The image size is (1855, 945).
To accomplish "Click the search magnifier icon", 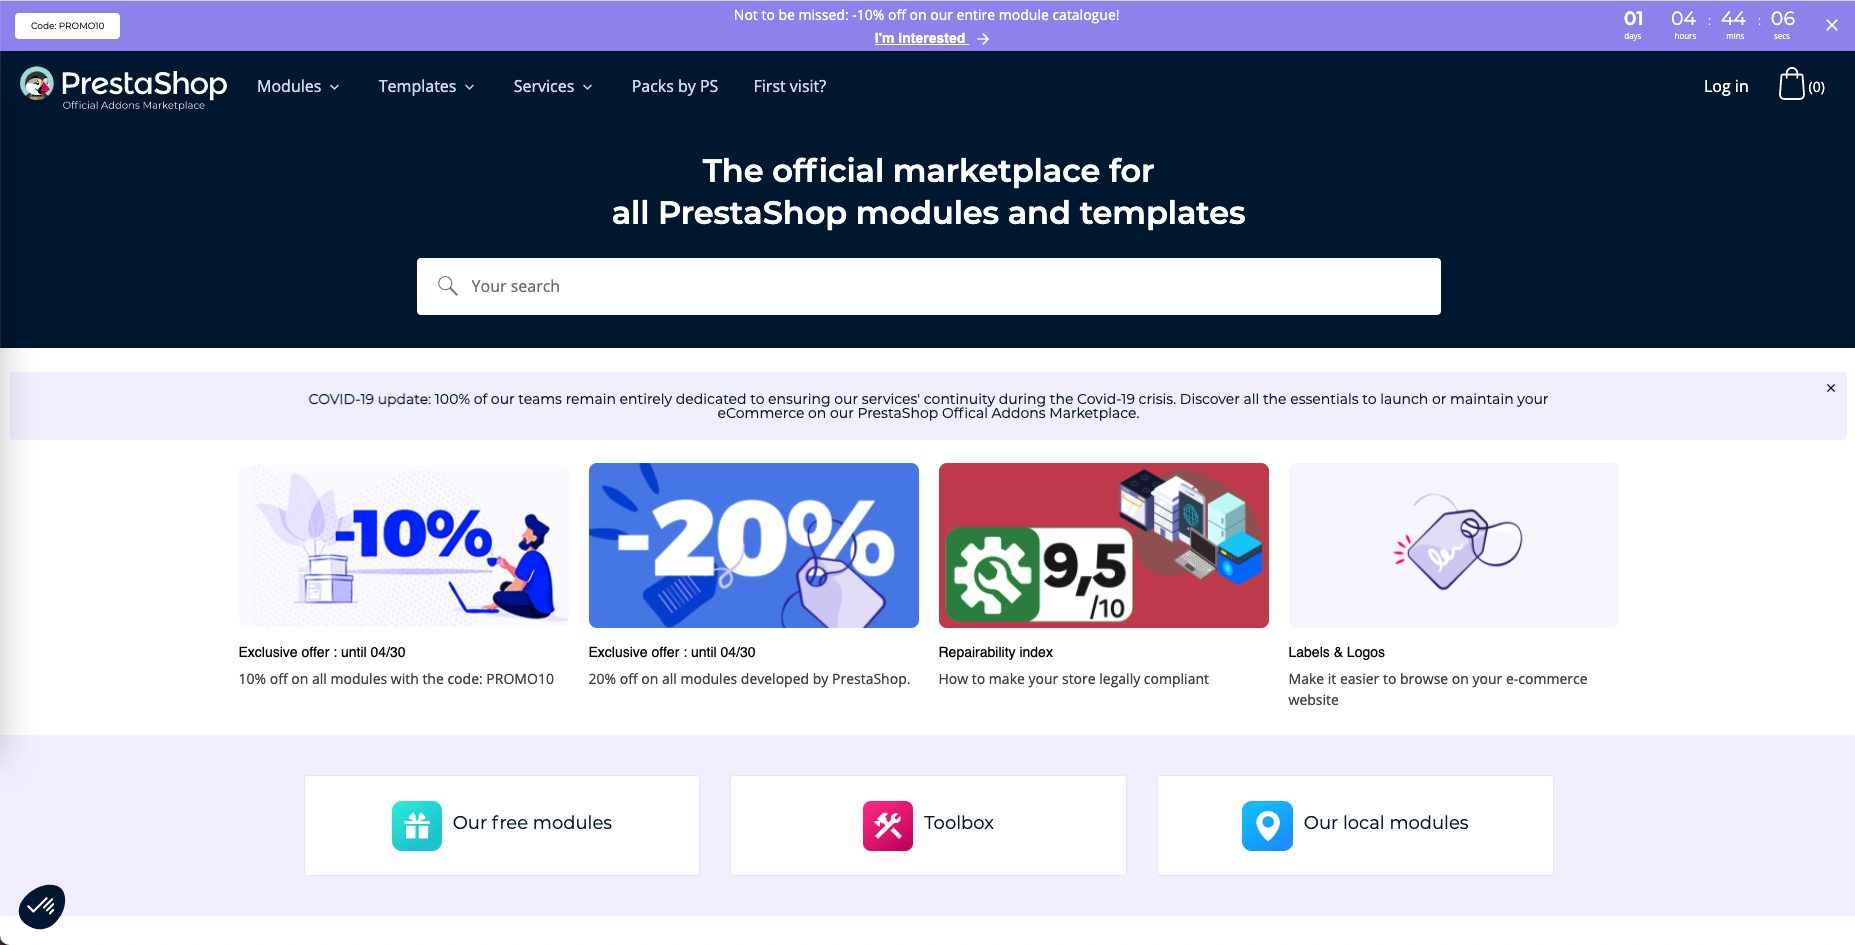I will (x=447, y=286).
